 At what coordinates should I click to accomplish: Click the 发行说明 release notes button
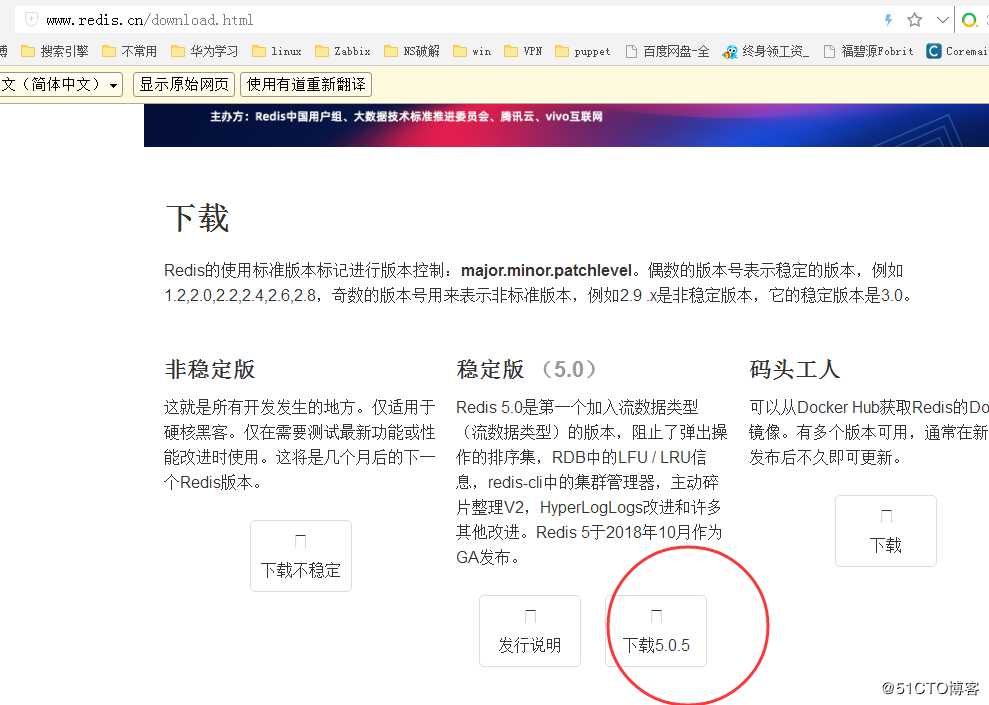pyautogui.click(x=530, y=631)
